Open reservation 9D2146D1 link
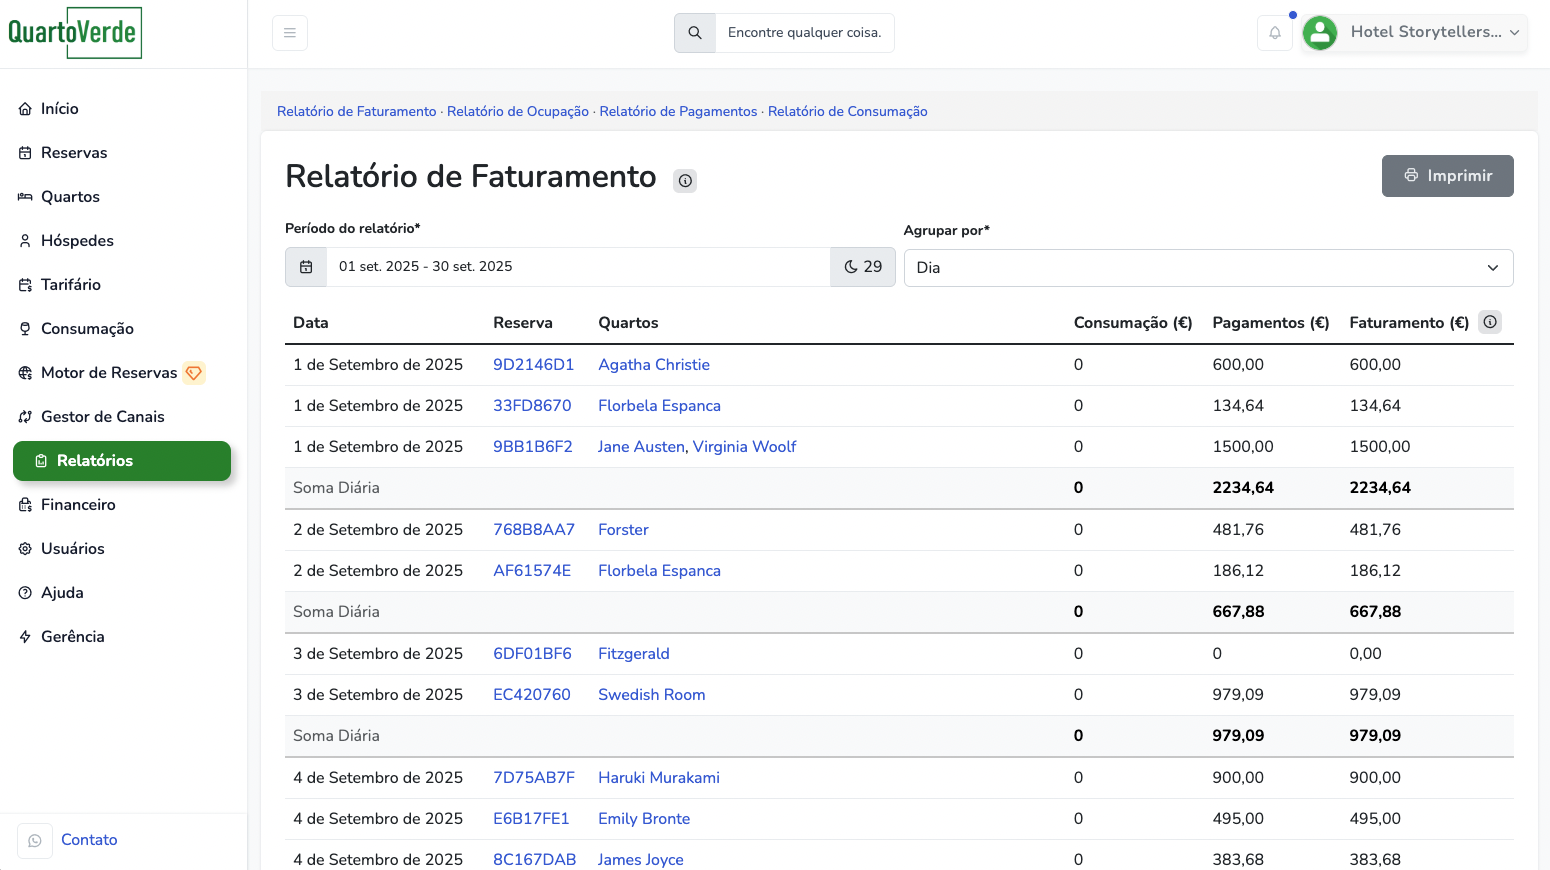Image resolution: width=1550 pixels, height=870 pixels. click(x=533, y=365)
